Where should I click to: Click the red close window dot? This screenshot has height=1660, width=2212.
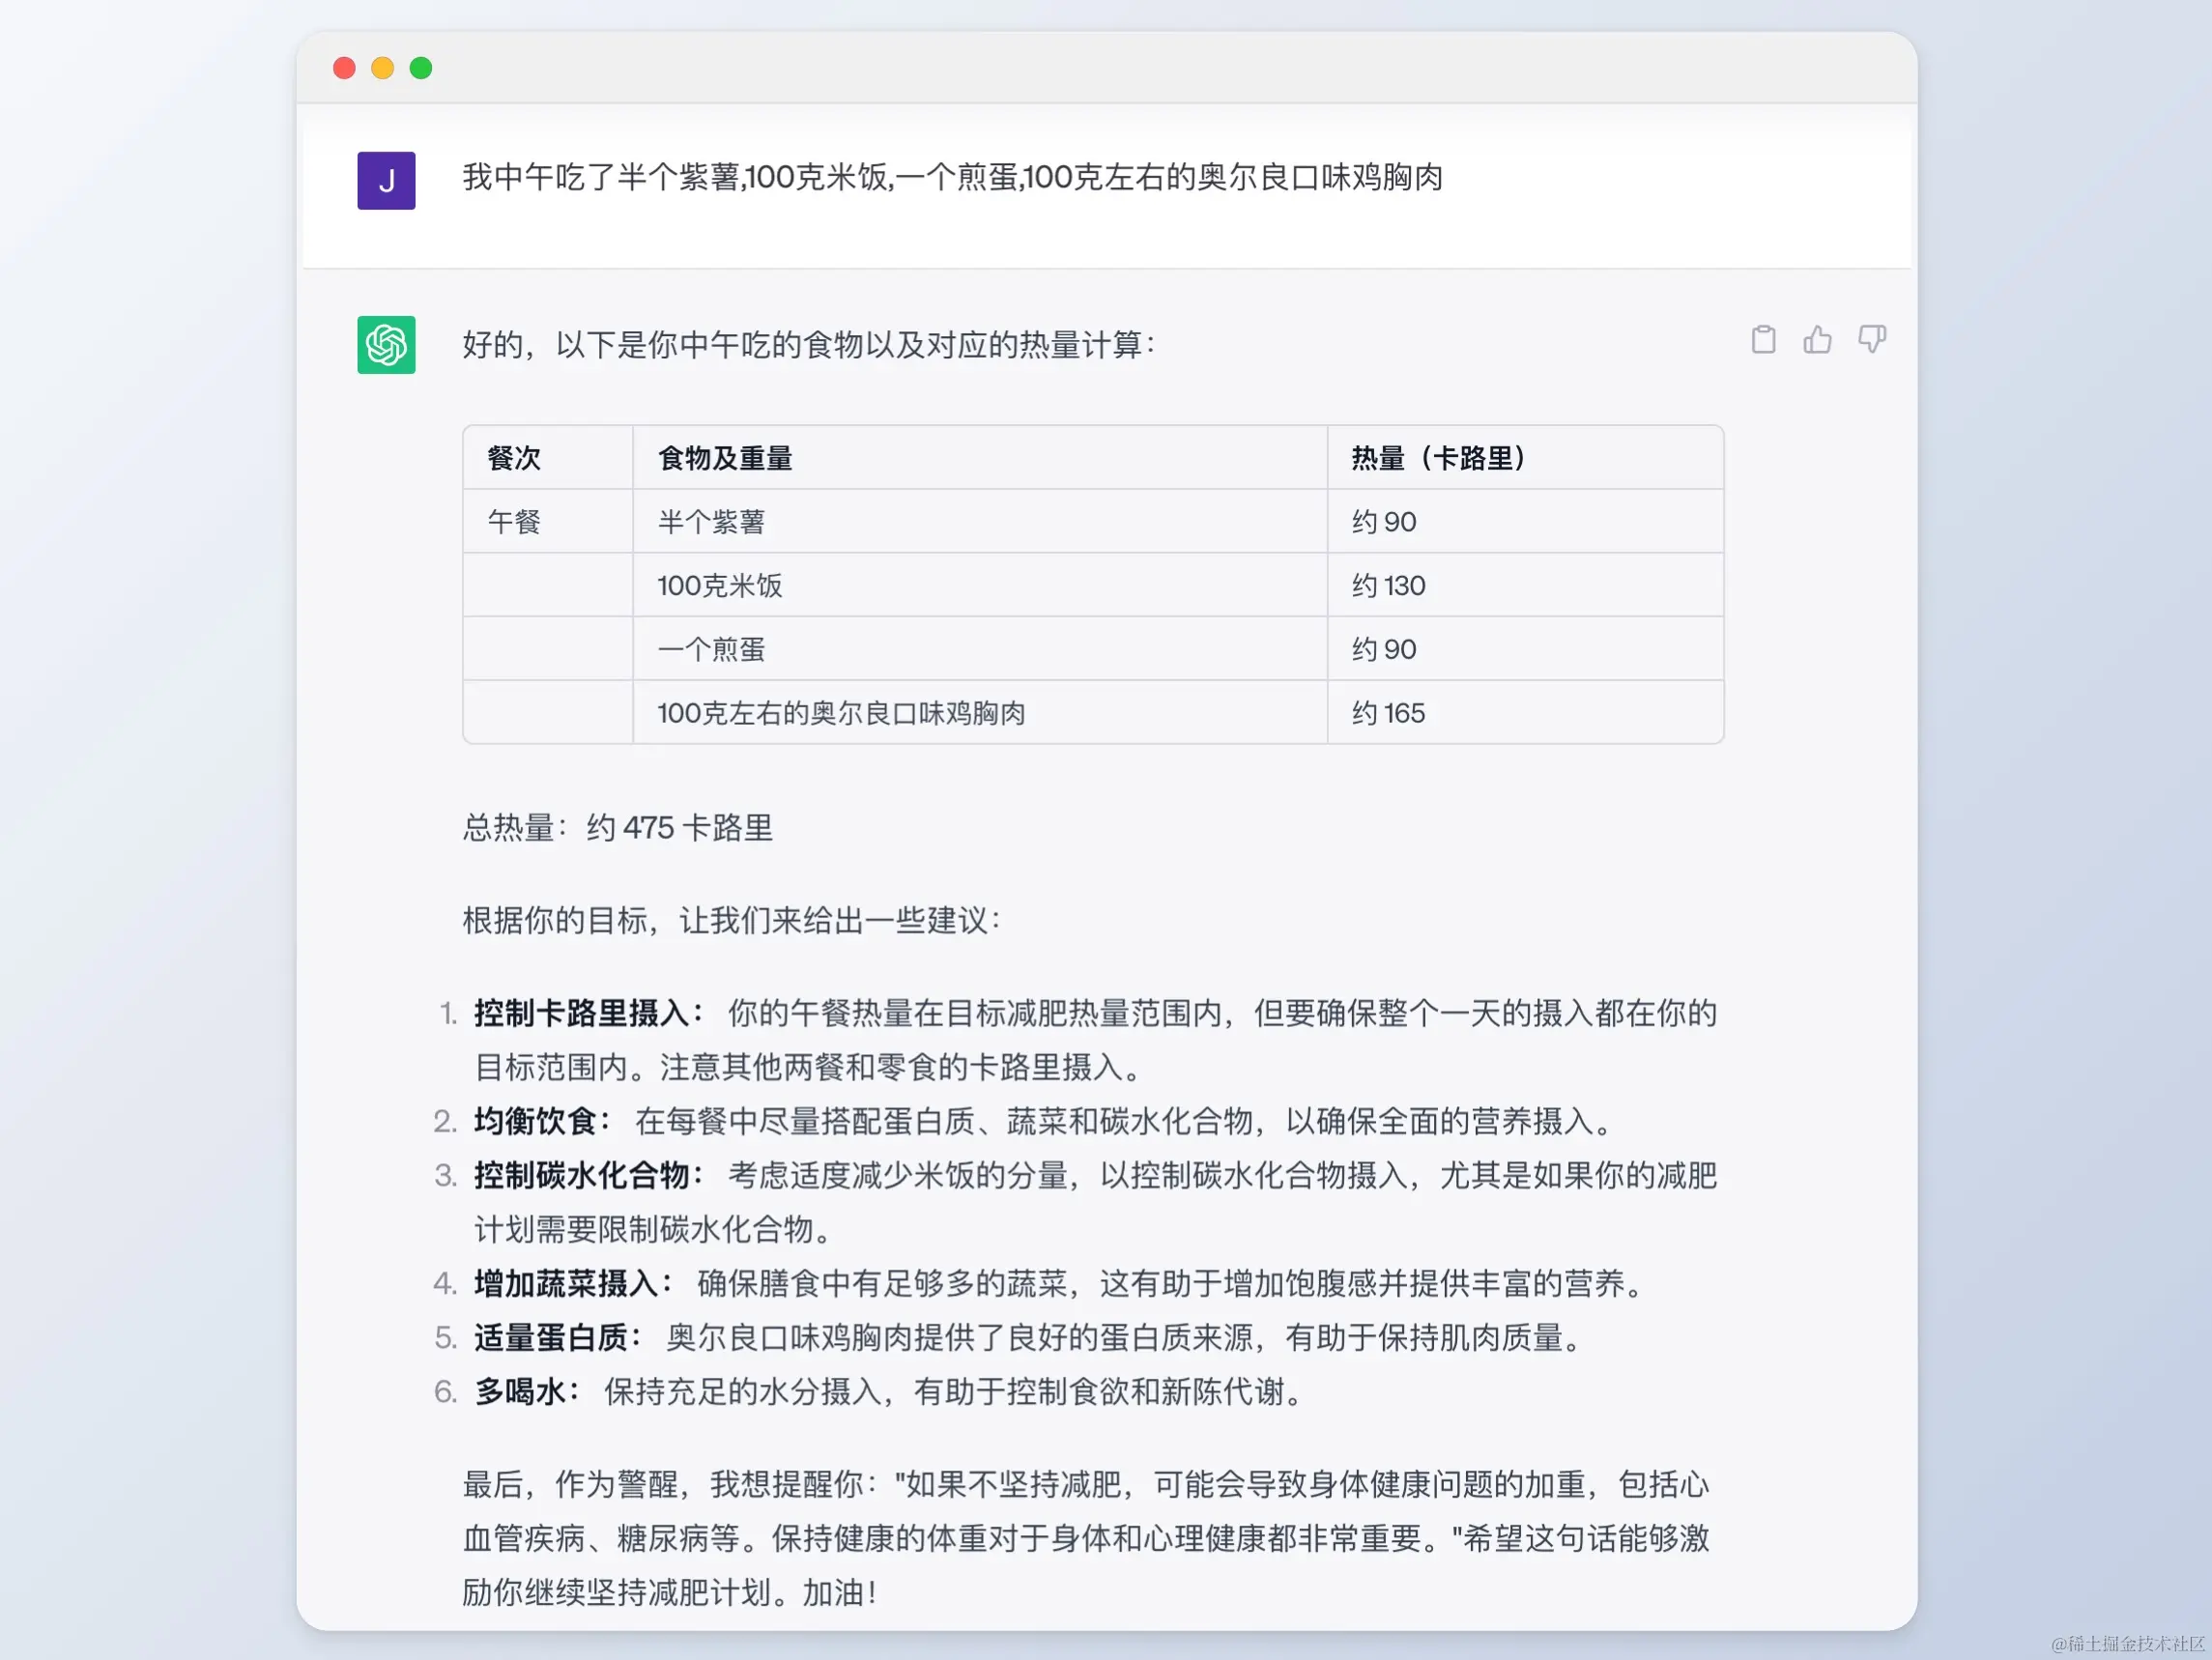coord(344,68)
